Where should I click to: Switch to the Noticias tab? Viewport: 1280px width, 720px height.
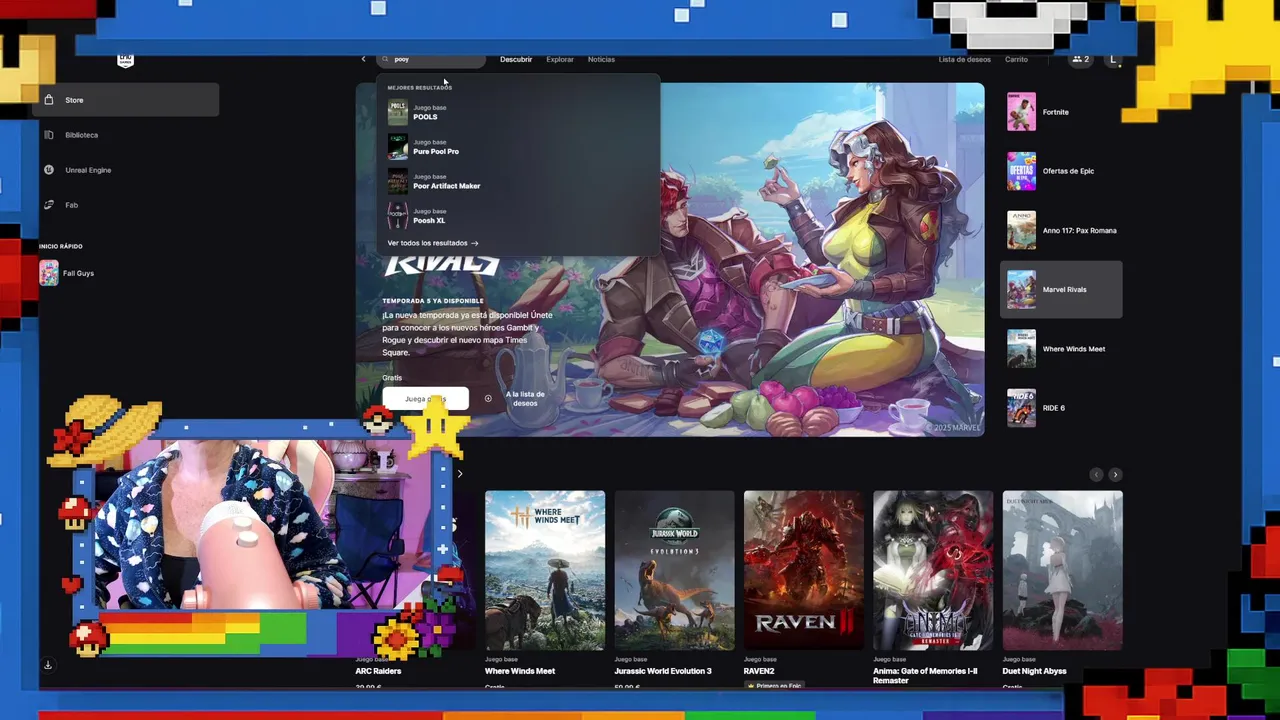click(601, 59)
